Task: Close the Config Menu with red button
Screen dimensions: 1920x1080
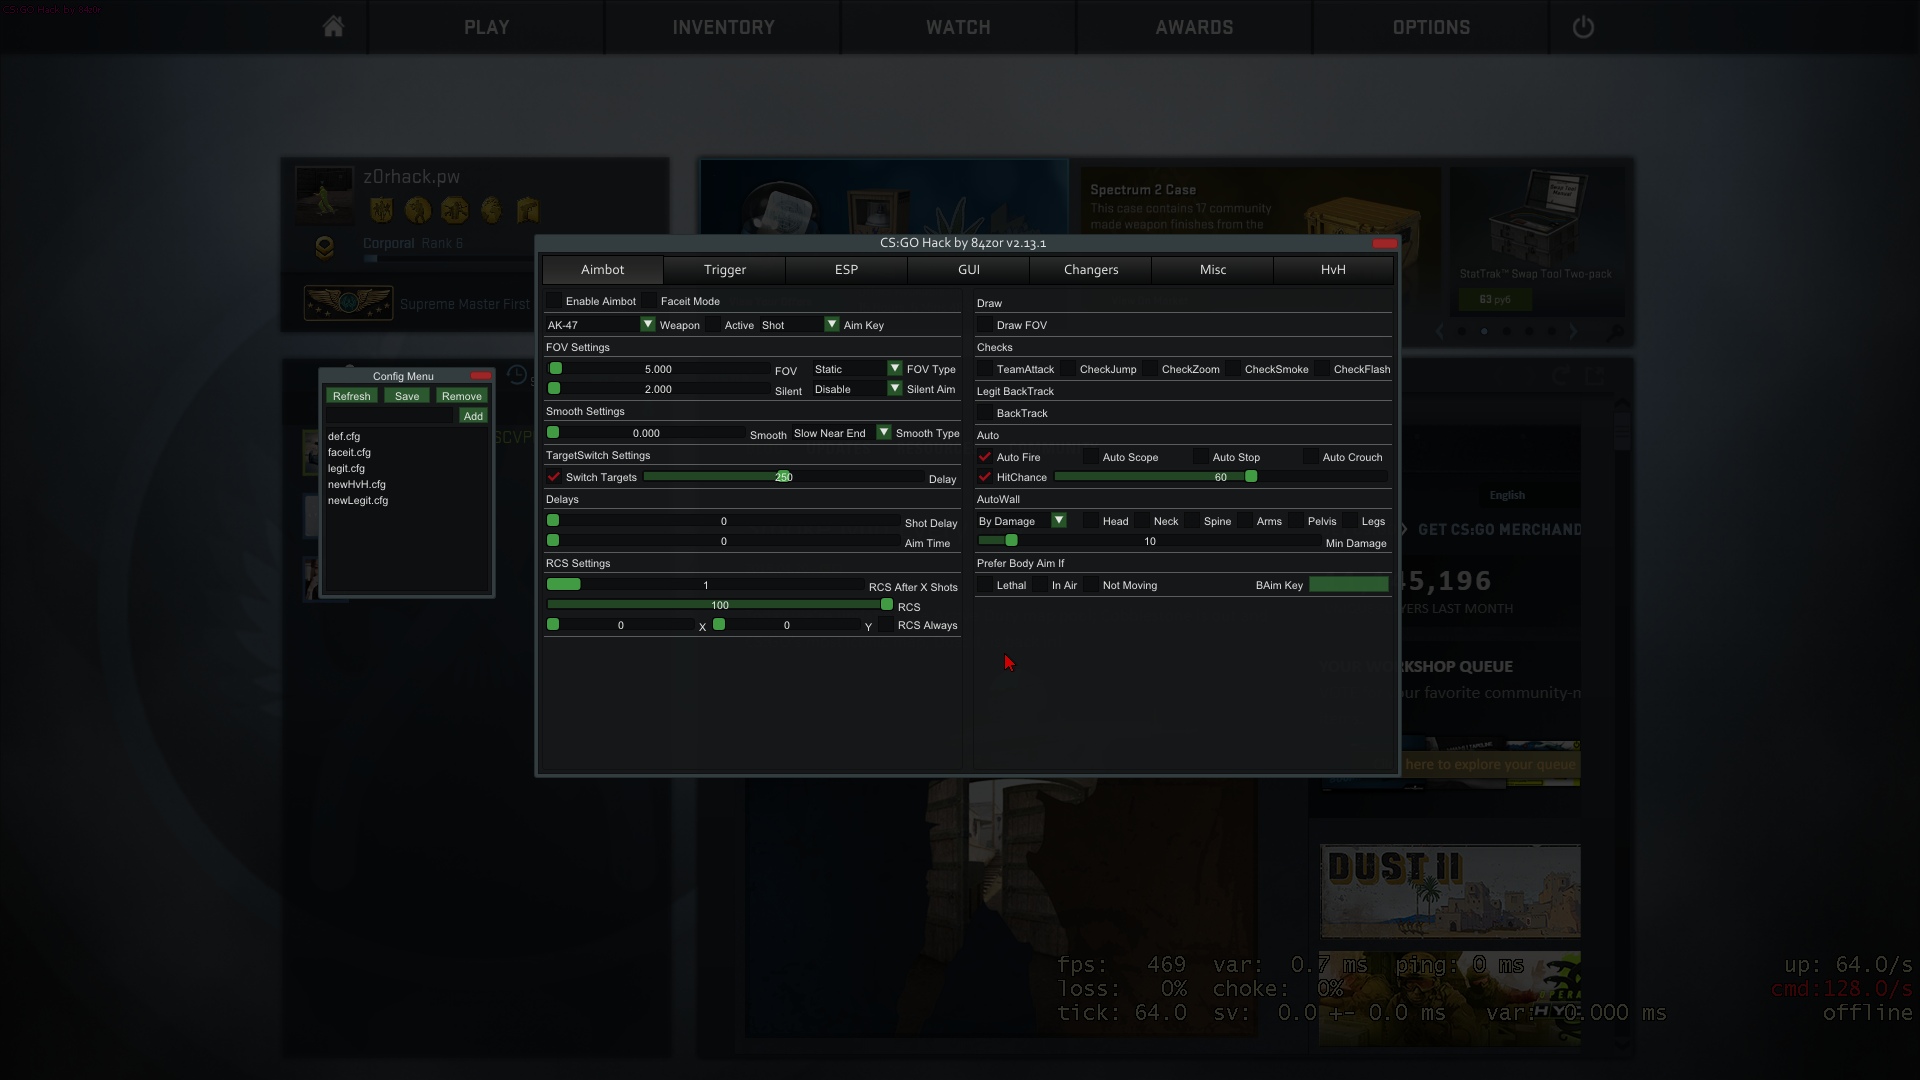Action: pos(481,376)
